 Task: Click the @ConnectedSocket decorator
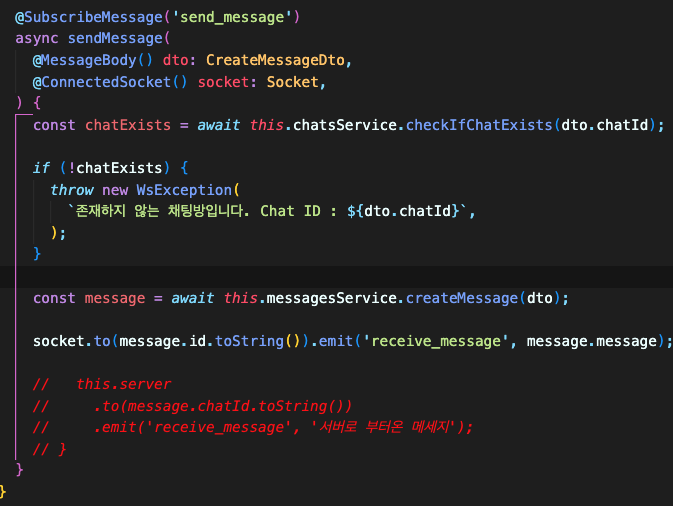[102, 82]
